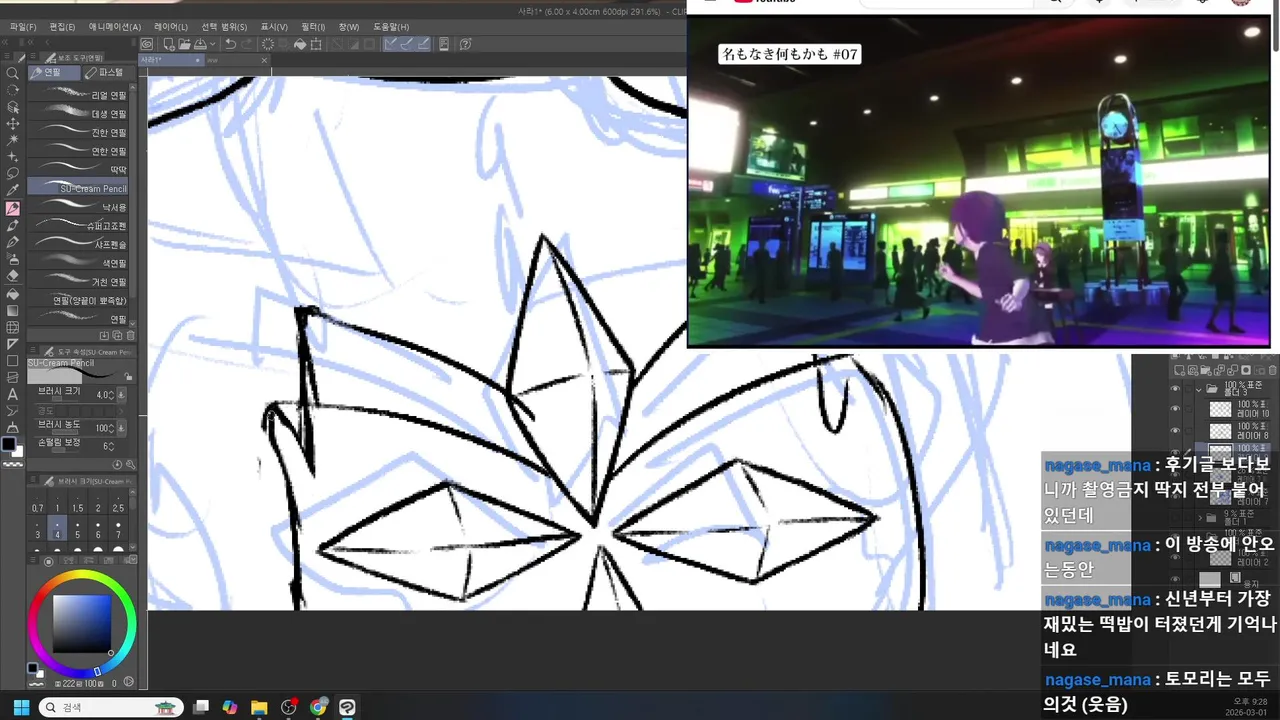Choose brush size preset 5
Viewport: 1280px width, 720px height.
[78, 528]
